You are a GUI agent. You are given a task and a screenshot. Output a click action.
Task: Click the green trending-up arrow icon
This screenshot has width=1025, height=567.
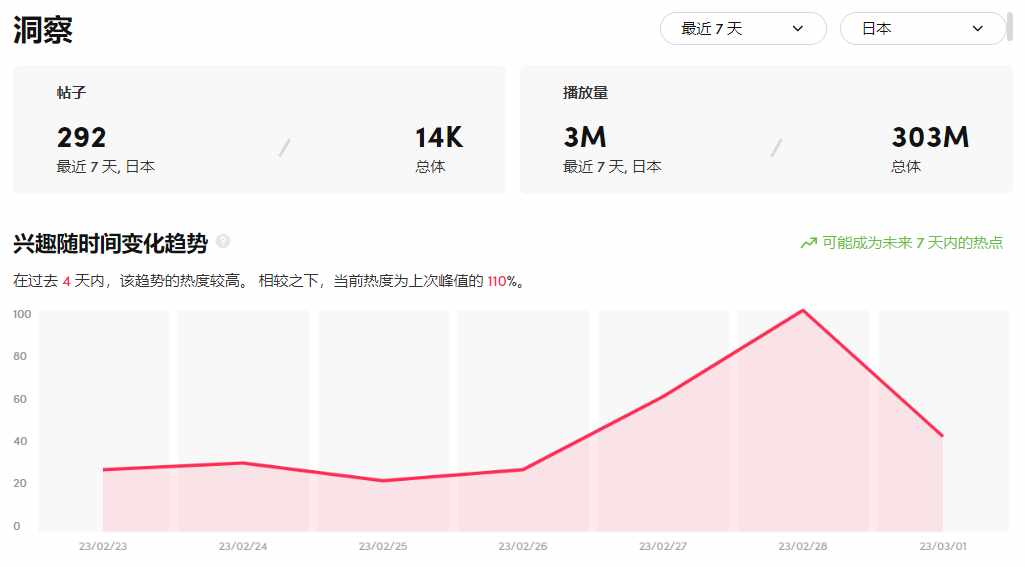tap(809, 243)
